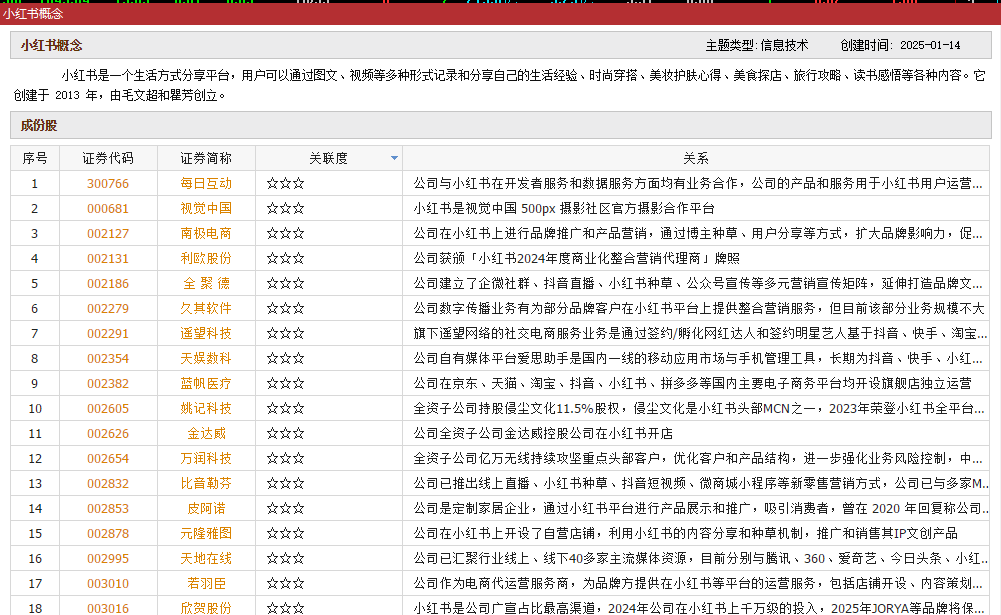1001x615 pixels.
Task: Click the star rating in 元隆雅图 row
Action: tap(285, 534)
